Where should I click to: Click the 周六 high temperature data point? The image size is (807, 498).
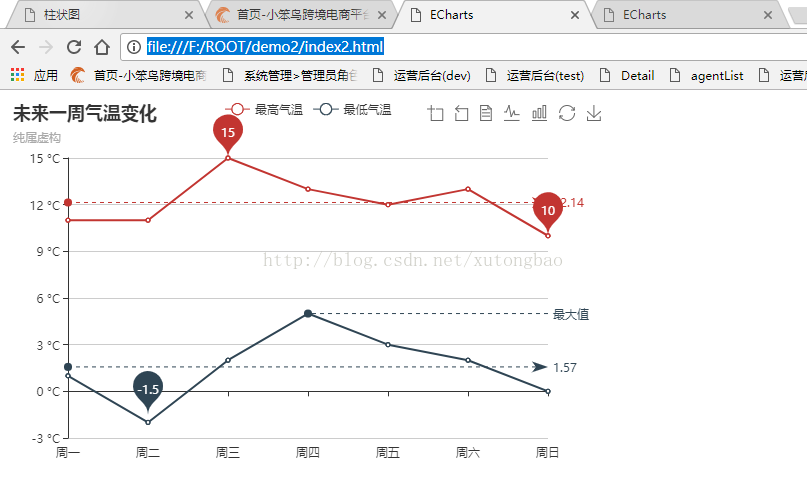click(x=468, y=189)
